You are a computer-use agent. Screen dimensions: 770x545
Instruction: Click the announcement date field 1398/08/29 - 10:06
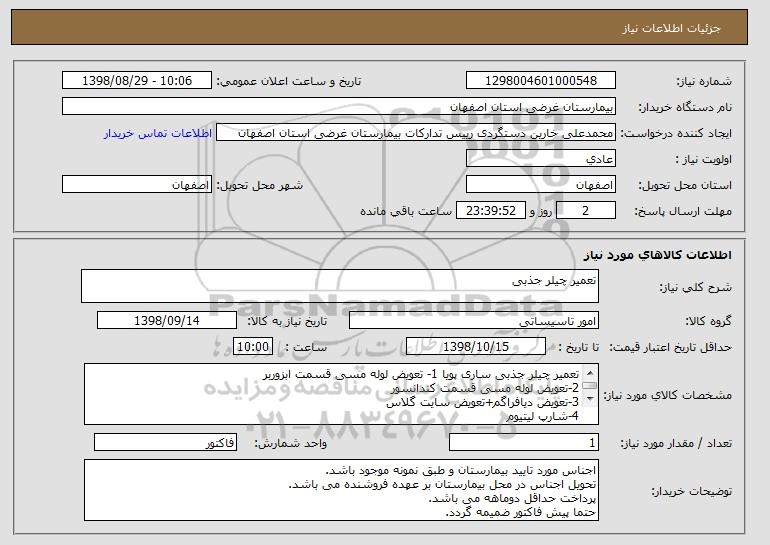pyautogui.click(x=137, y=81)
